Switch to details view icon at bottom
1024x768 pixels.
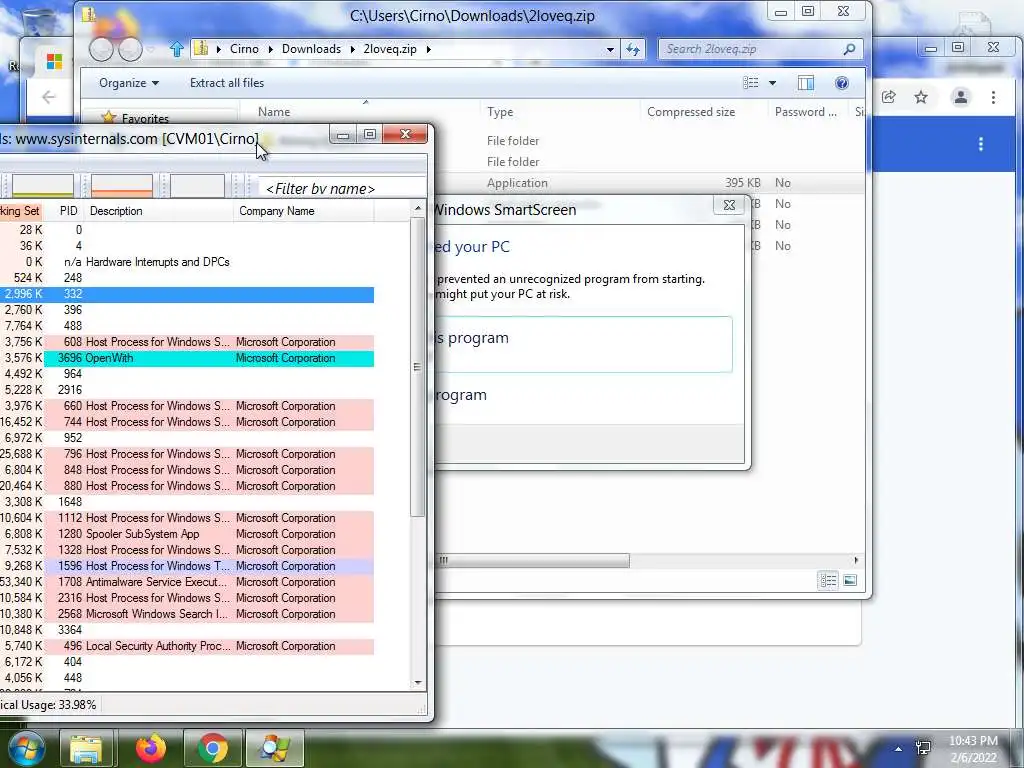pyautogui.click(x=828, y=580)
